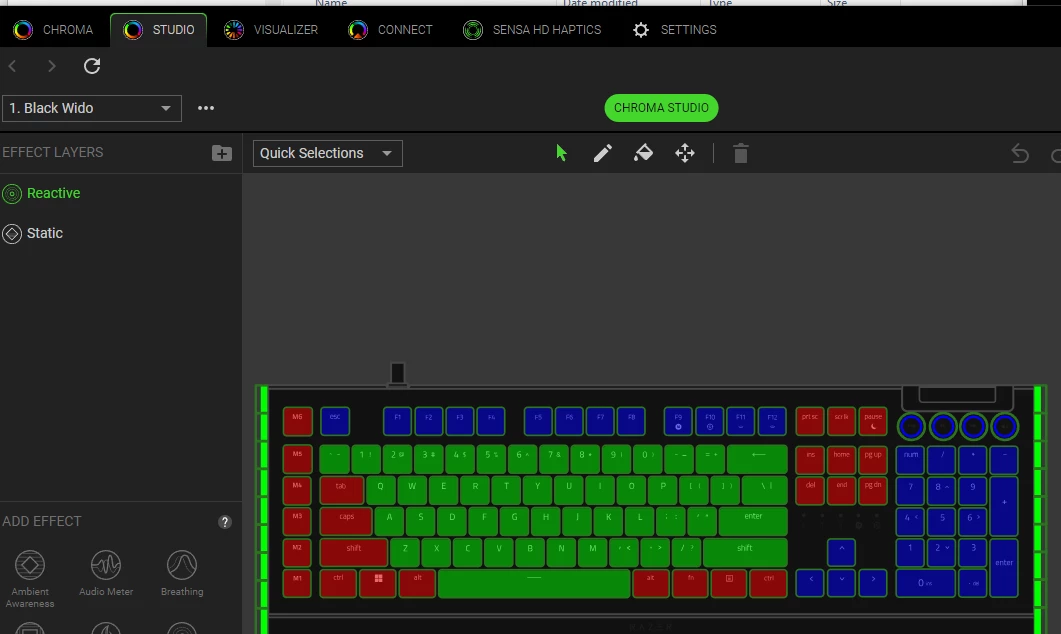
Task: Select the blue numpad enter key
Action: point(1003,567)
